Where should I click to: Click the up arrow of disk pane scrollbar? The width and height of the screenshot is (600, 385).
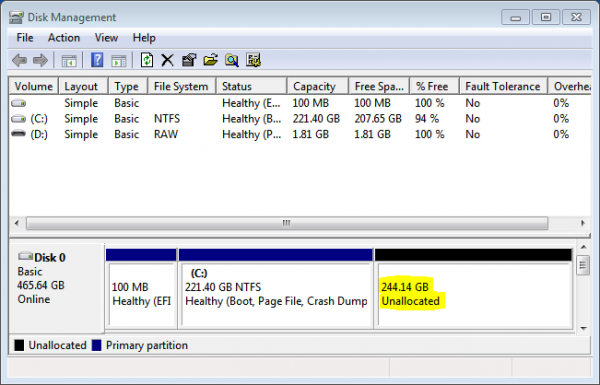[584, 247]
